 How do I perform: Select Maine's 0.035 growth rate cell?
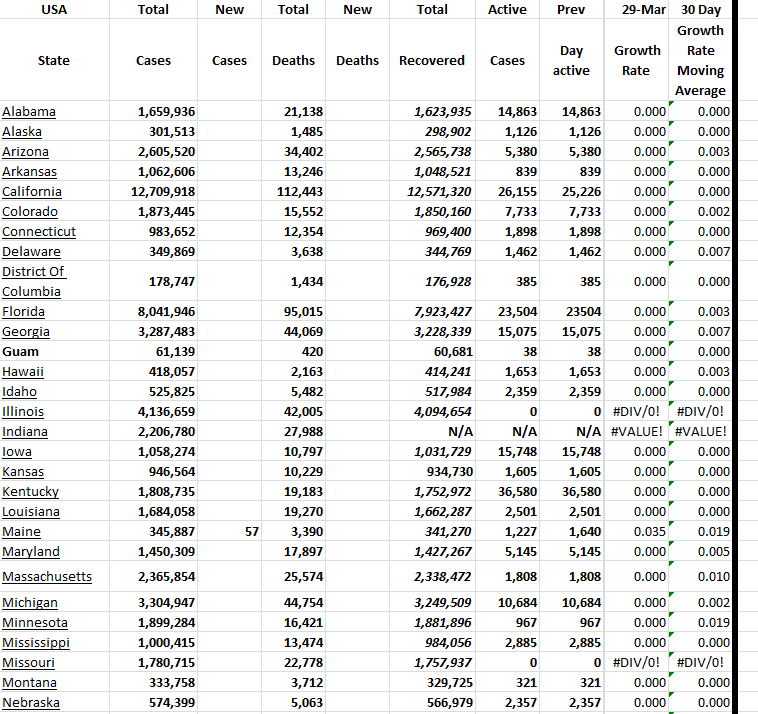click(636, 532)
